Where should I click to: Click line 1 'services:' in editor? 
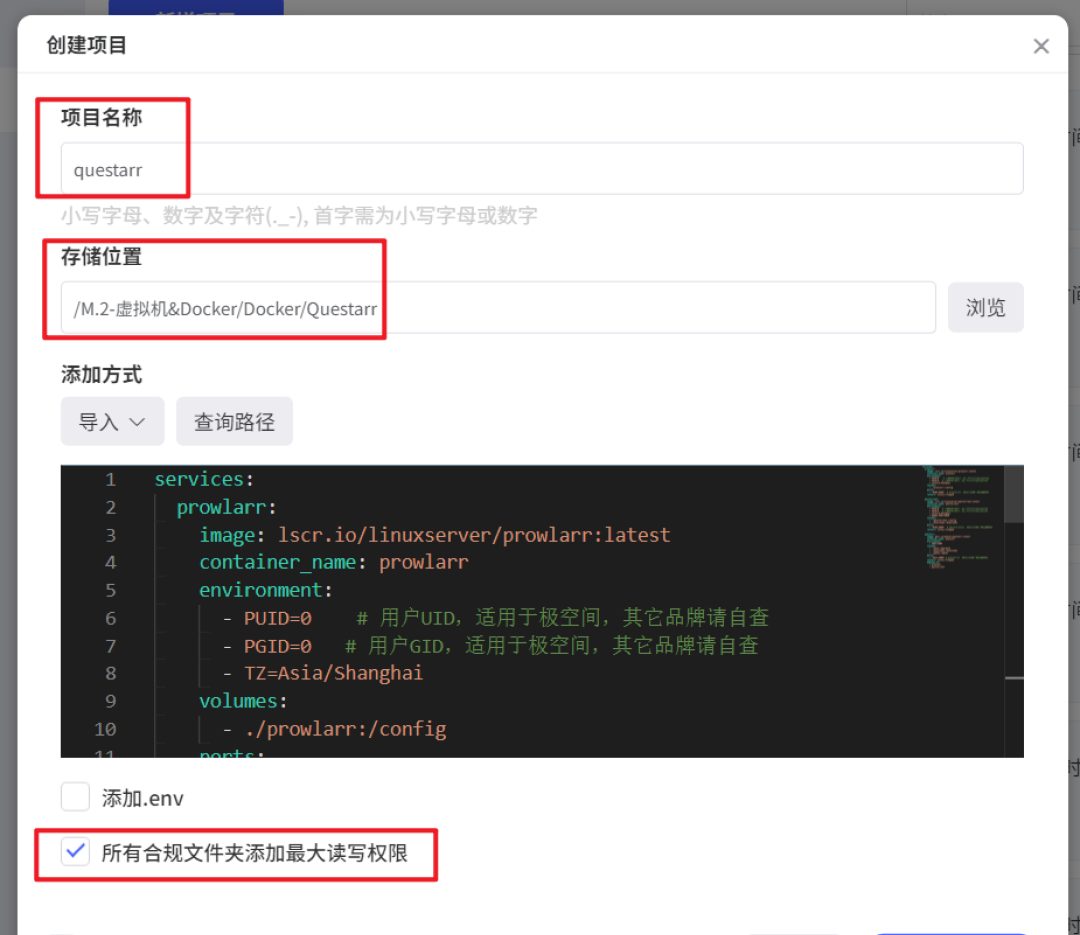pyautogui.click(x=204, y=479)
